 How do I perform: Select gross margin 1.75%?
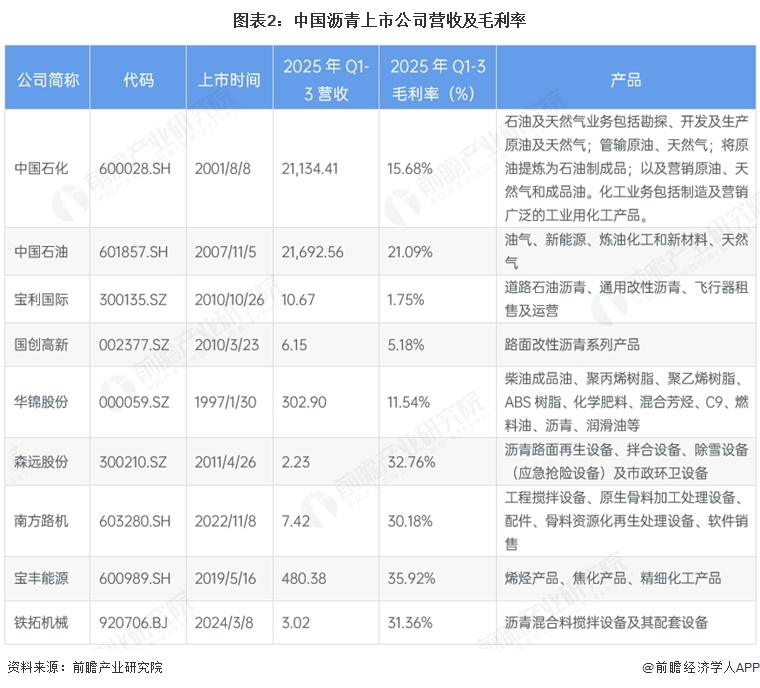pos(406,299)
